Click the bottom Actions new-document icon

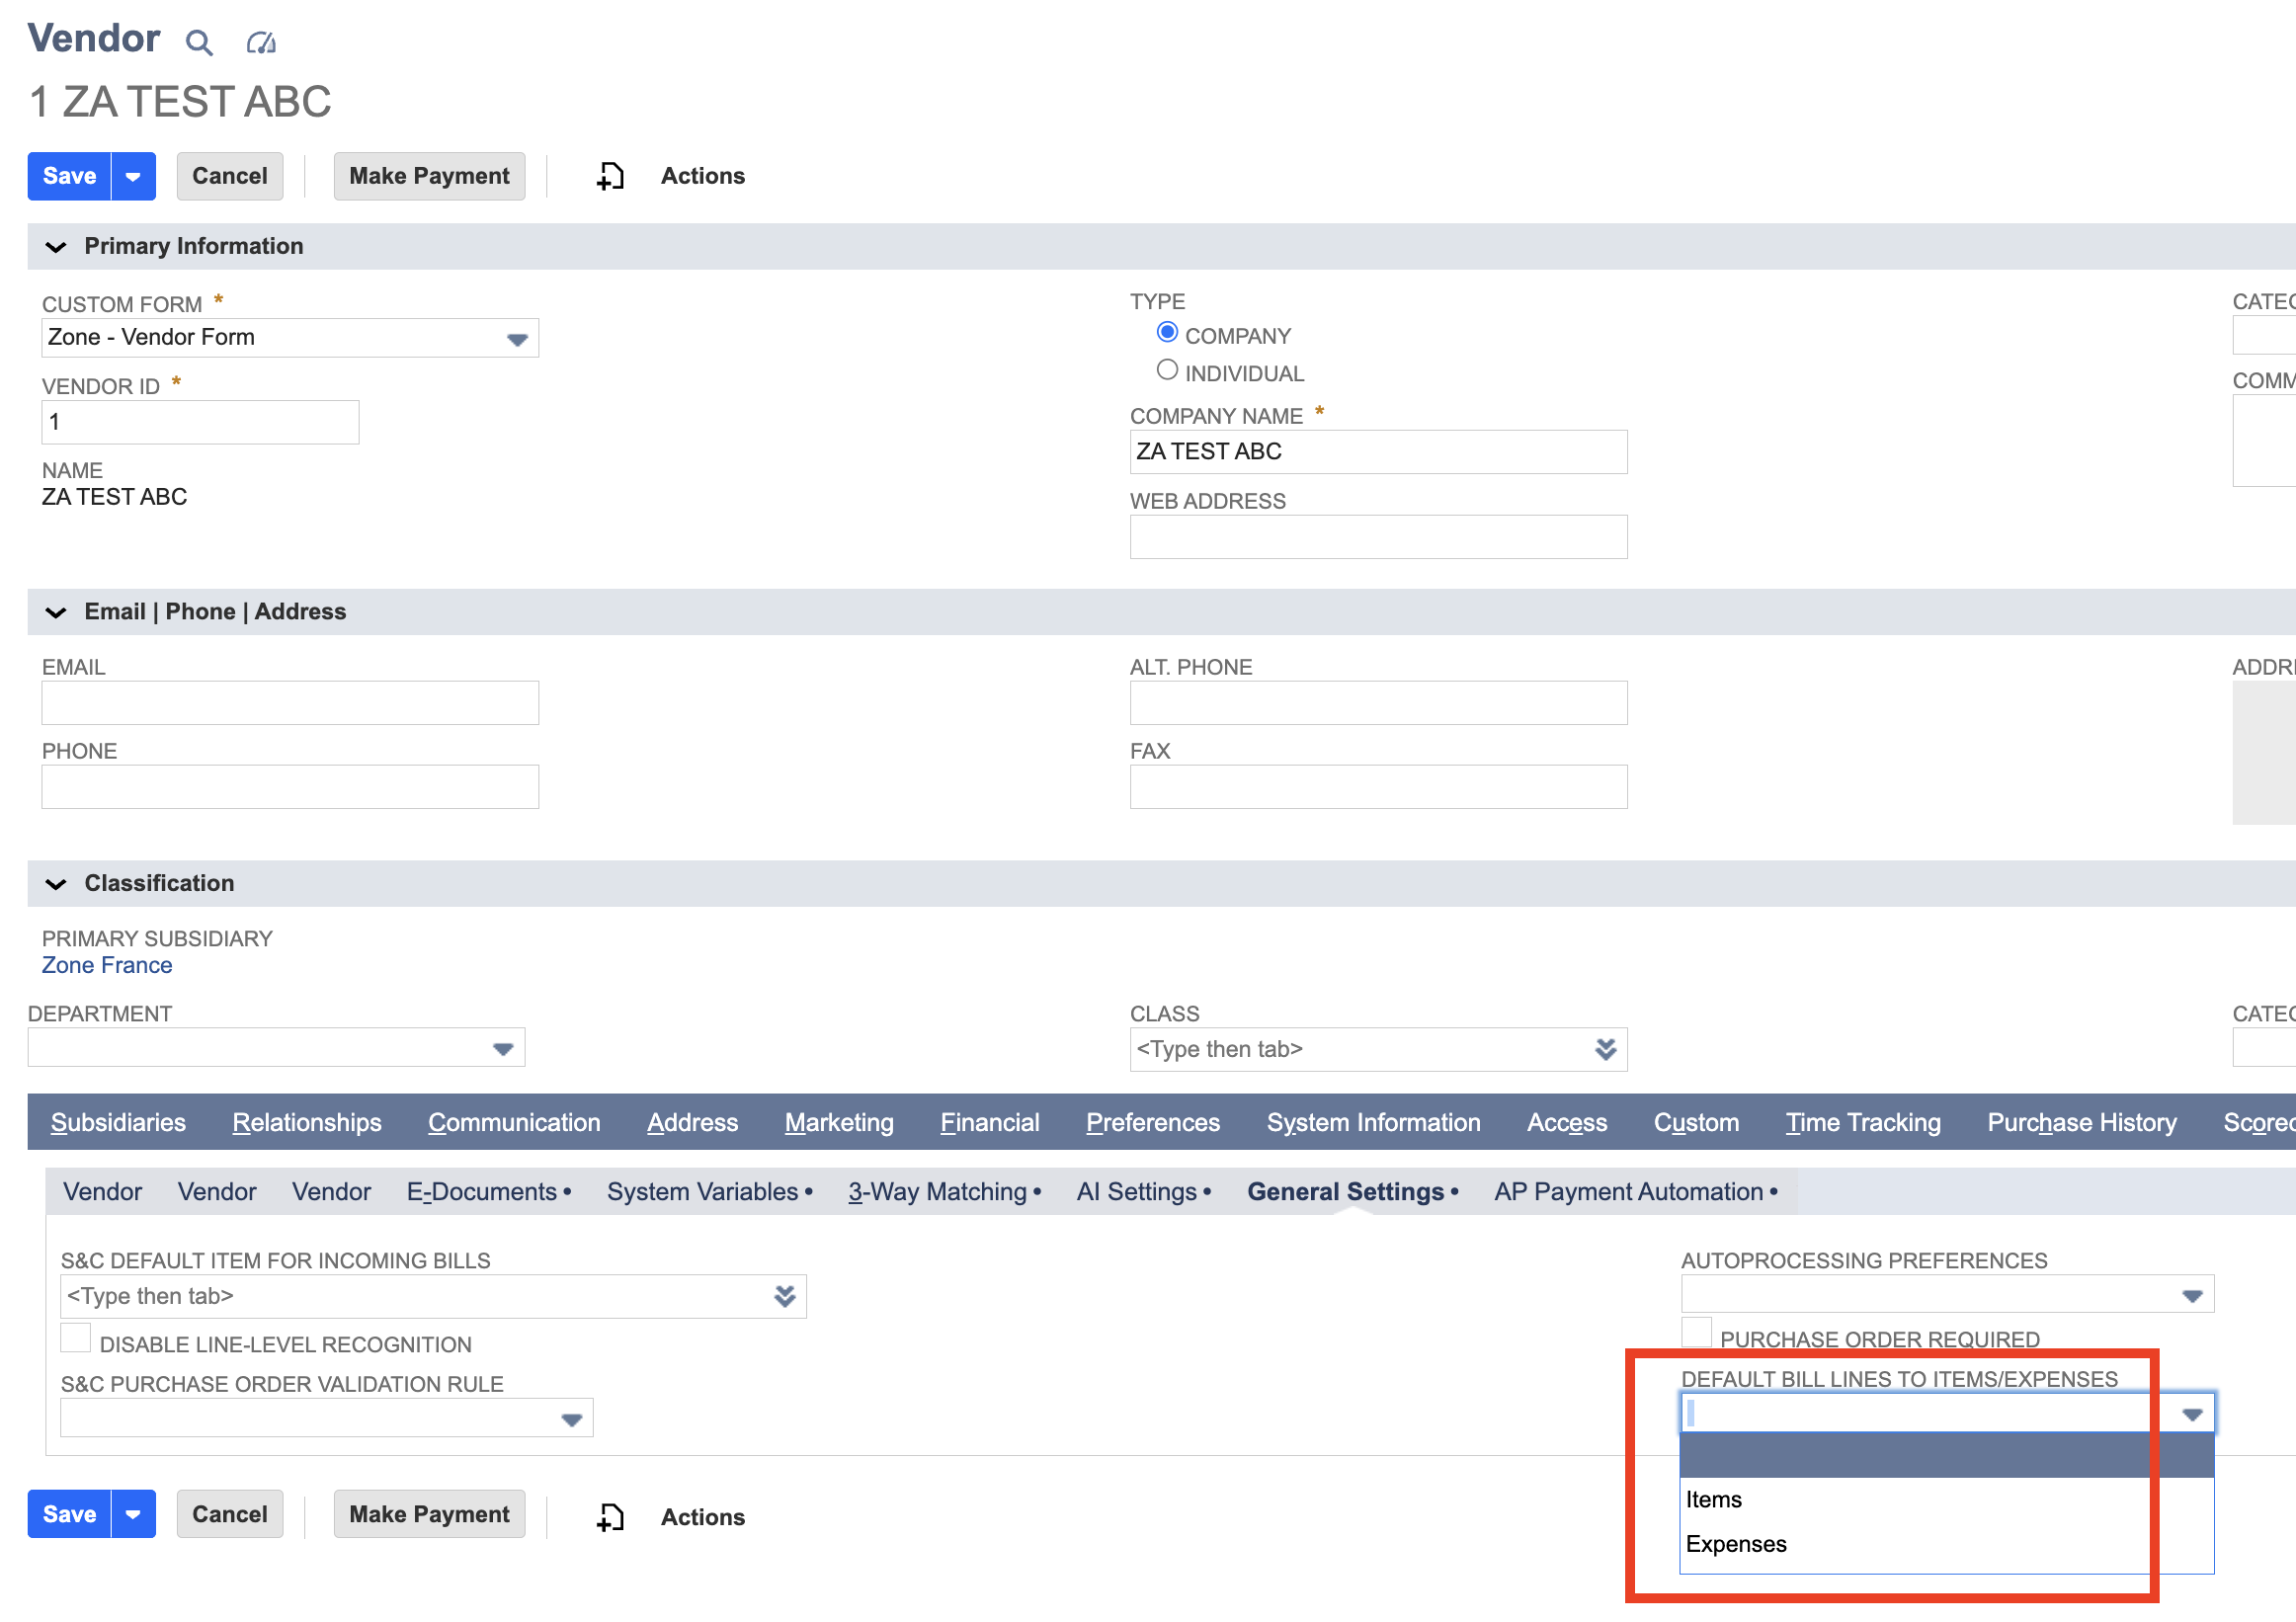point(610,1517)
